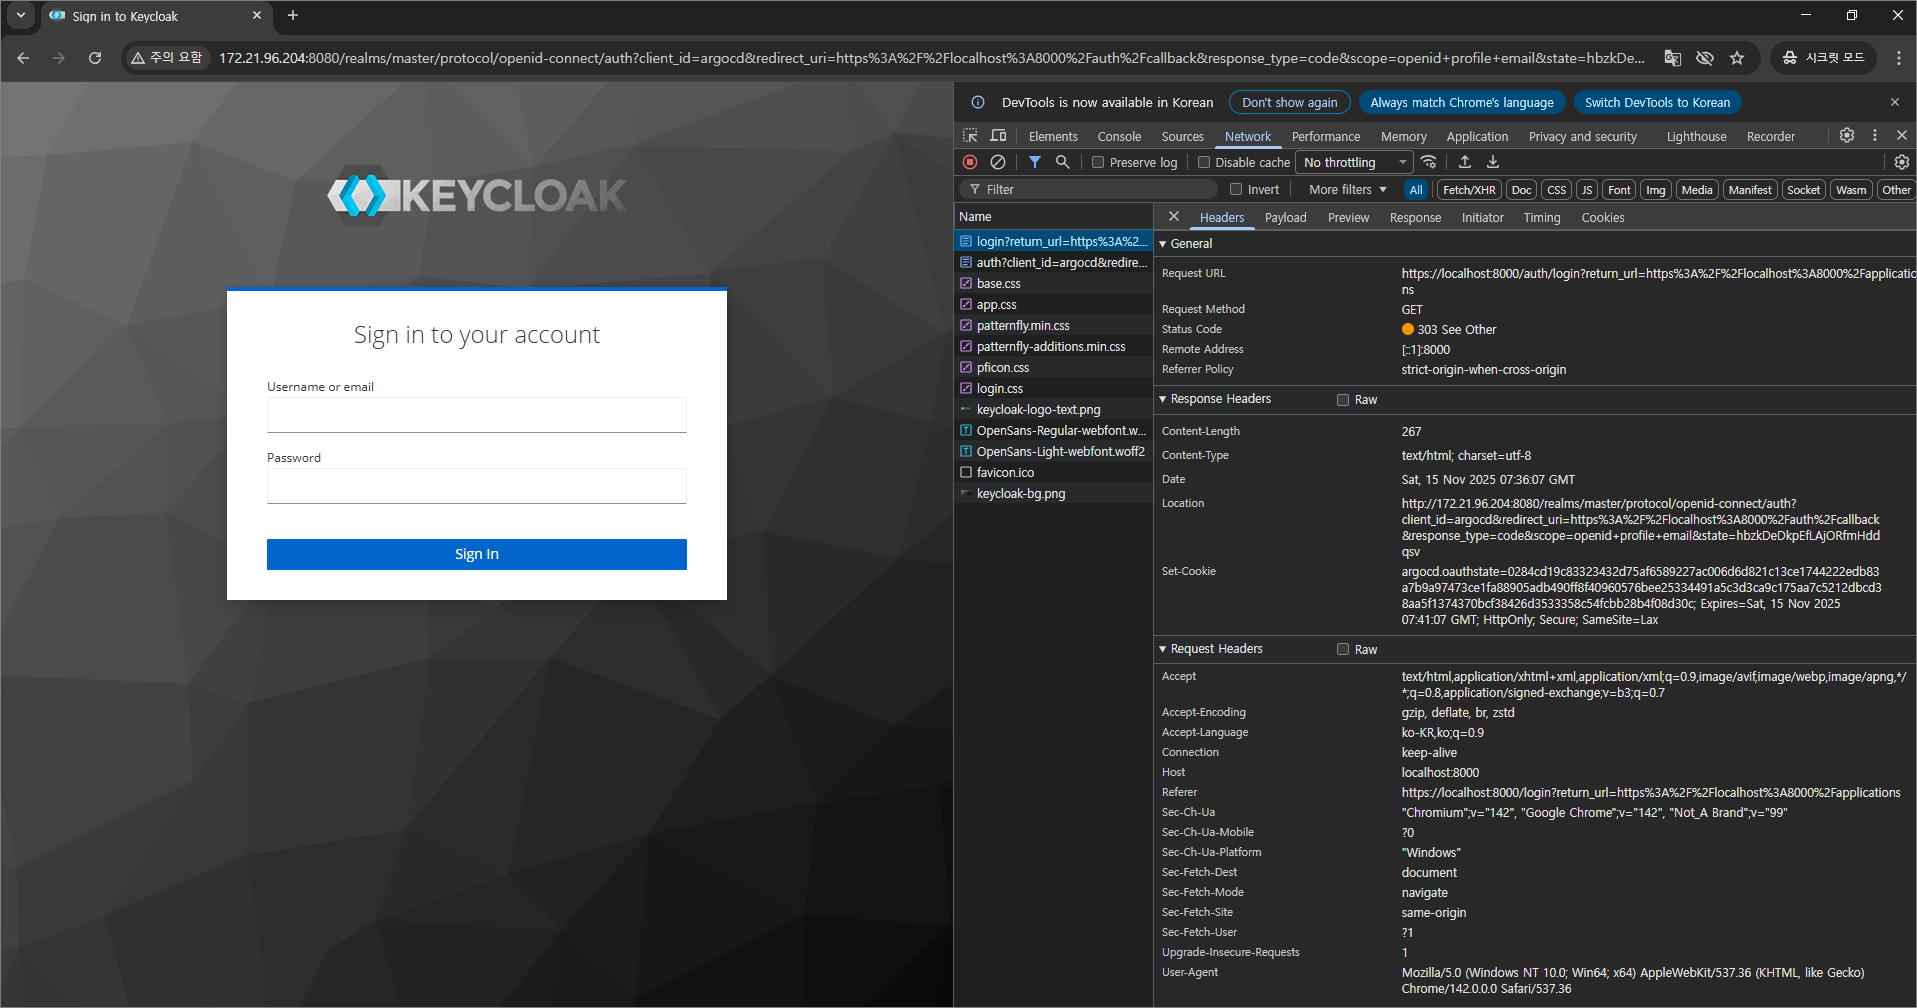Switch to the Application panel
The height and width of the screenshot is (1008, 1917).
coord(1477,136)
